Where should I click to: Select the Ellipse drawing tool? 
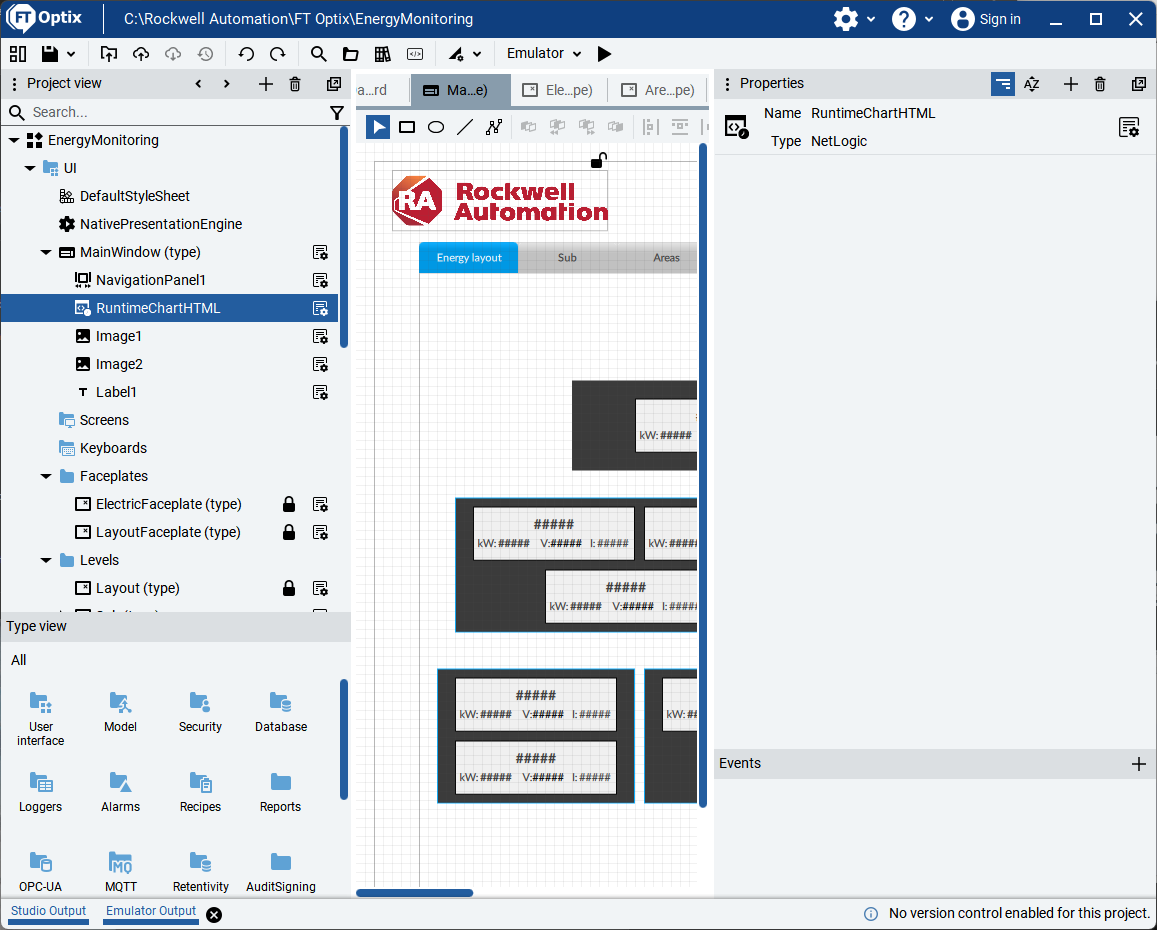[436, 127]
